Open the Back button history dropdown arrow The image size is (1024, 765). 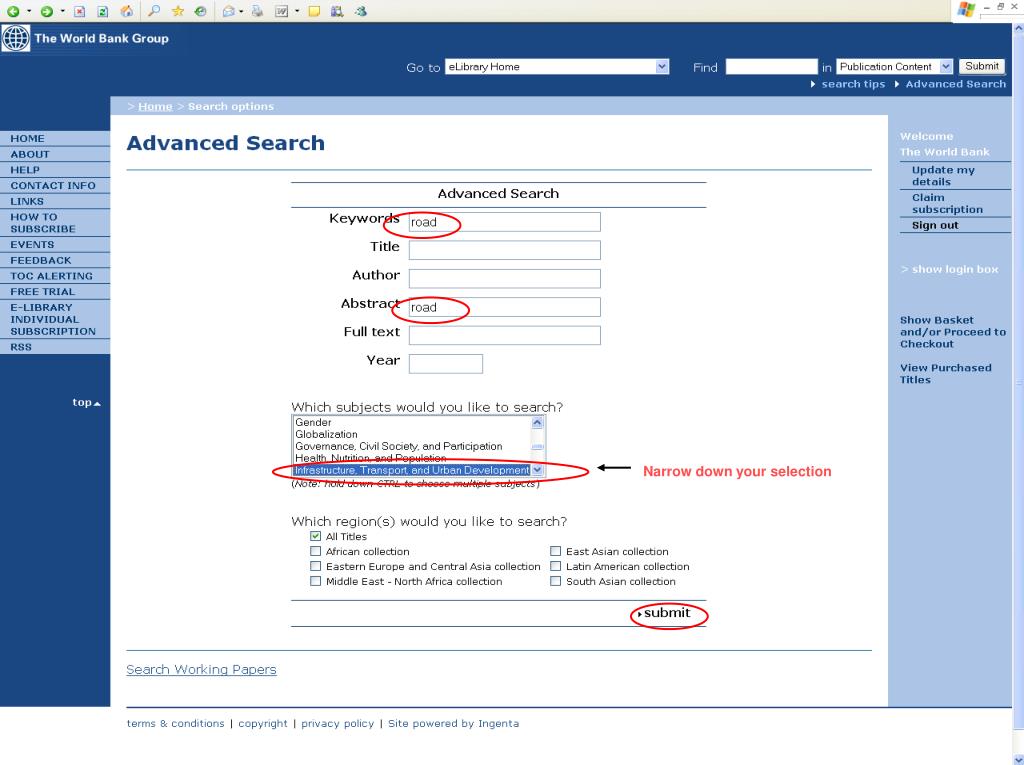tap(29, 12)
